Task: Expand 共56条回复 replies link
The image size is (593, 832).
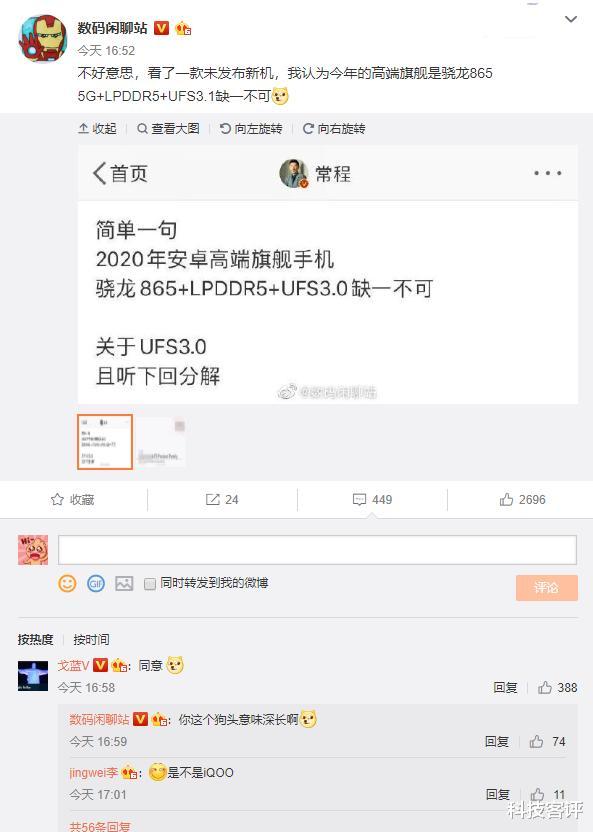Action: 100,826
